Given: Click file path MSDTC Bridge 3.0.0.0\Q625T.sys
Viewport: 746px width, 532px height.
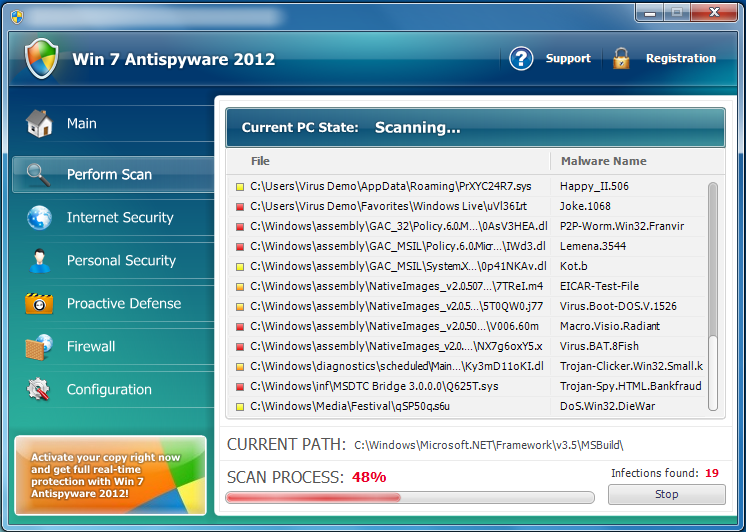Looking at the screenshot, I should [374, 386].
